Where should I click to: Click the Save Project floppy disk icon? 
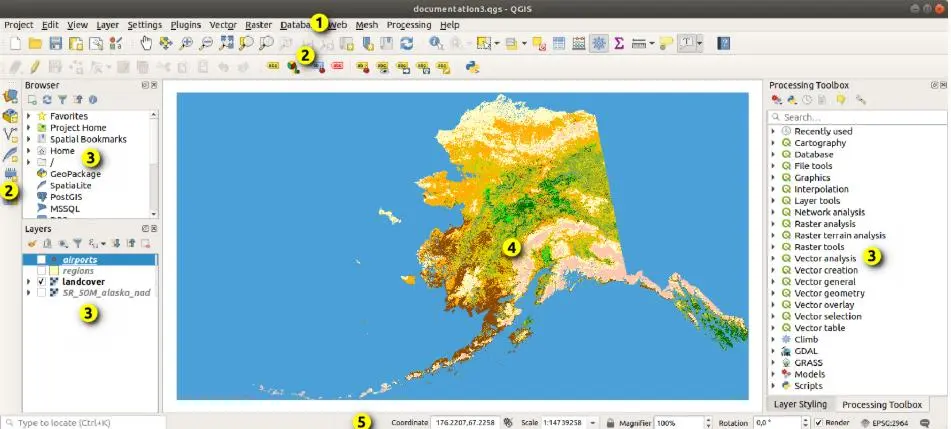click(56, 44)
